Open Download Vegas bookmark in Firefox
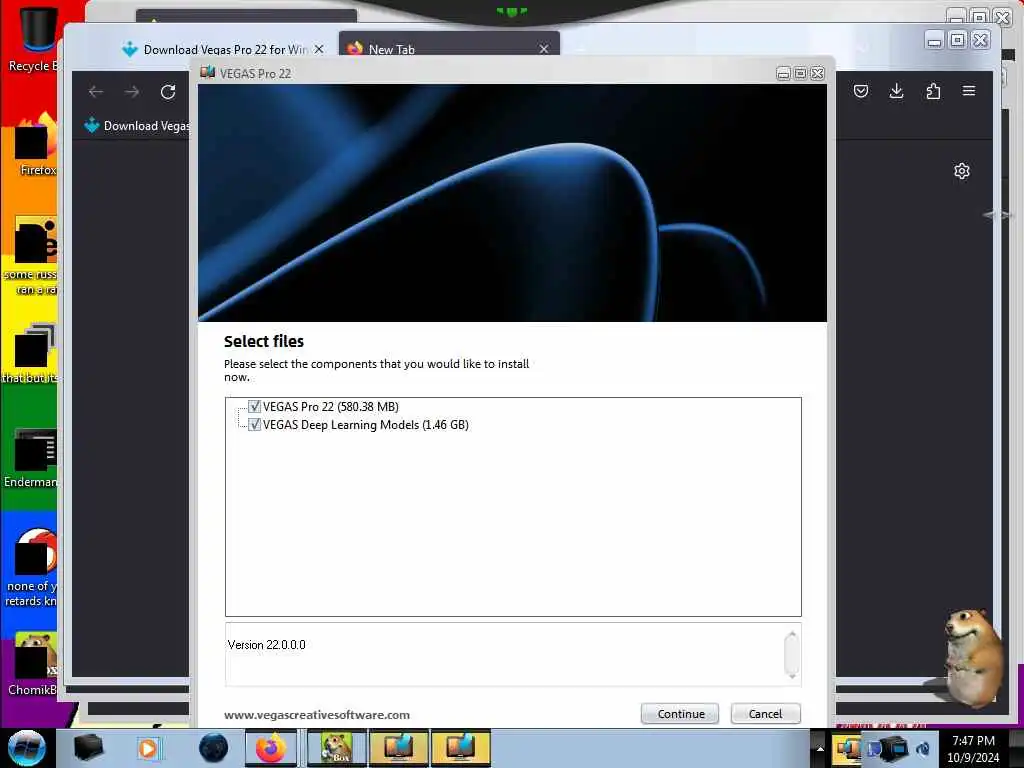Viewport: 1024px width, 768px height. 137,125
